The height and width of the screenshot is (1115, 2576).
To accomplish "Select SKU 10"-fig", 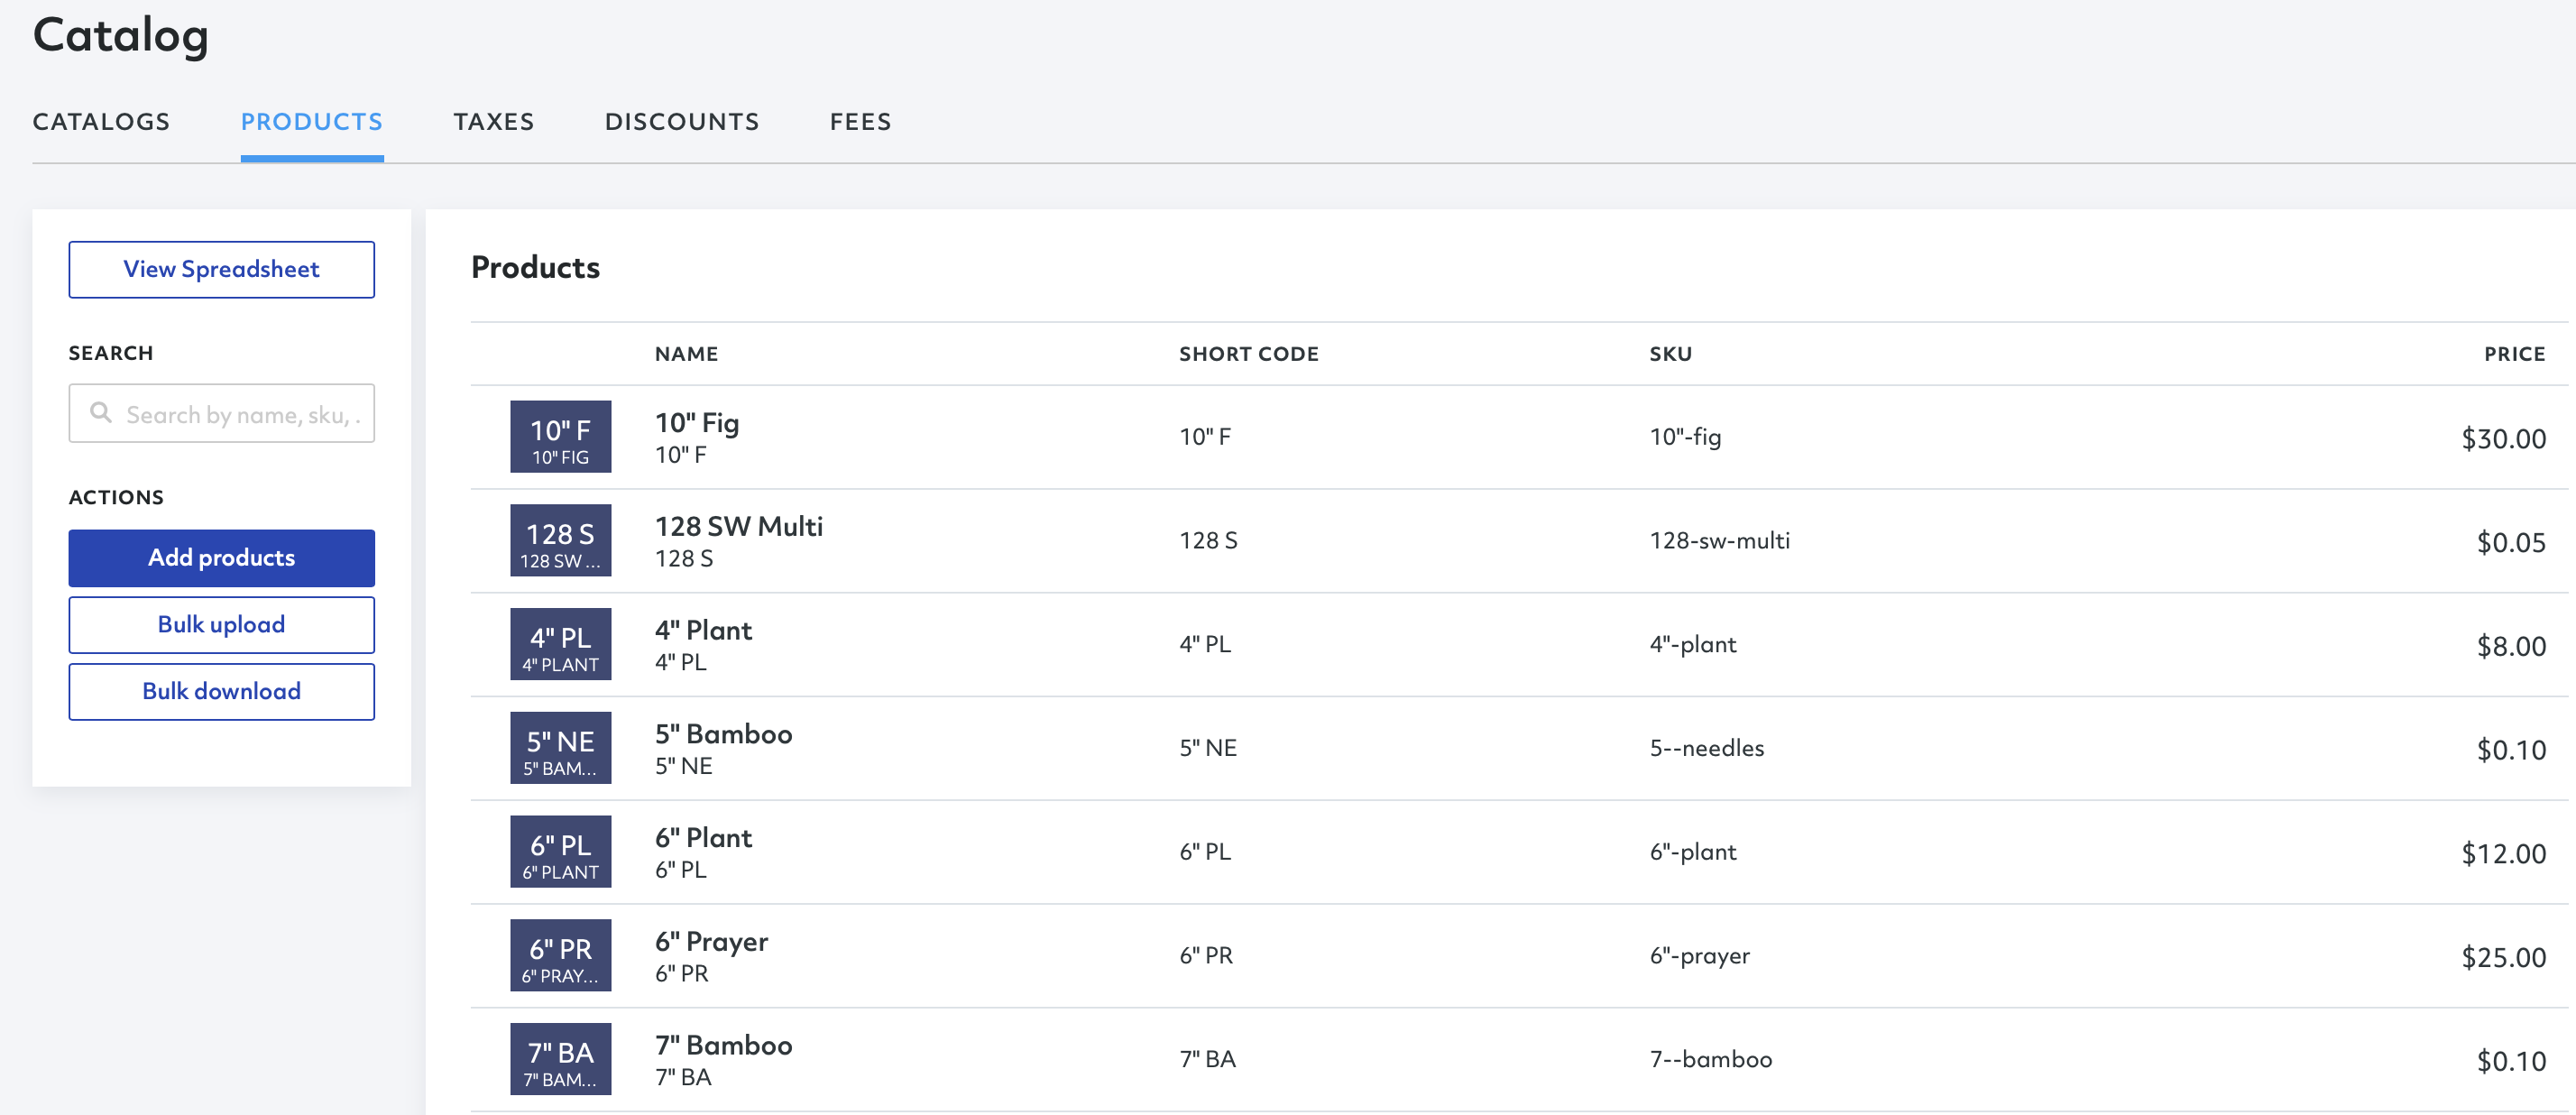I will (x=1686, y=437).
